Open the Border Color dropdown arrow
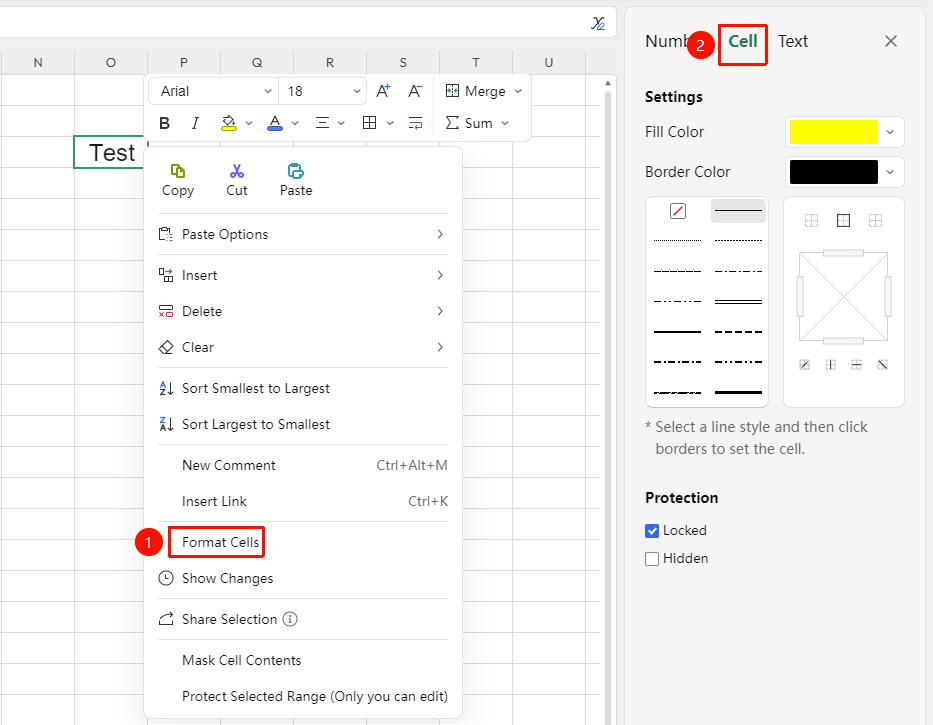This screenshot has width=933, height=725. 890,172
